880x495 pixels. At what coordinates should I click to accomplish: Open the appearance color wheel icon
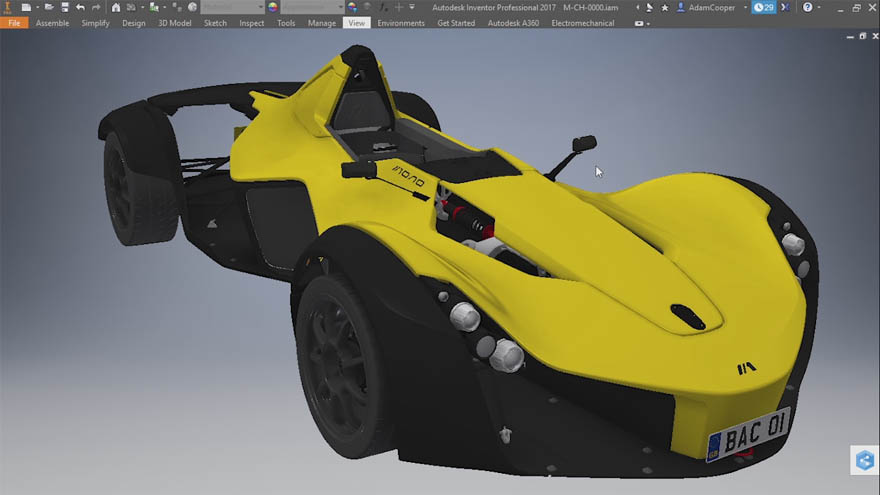tap(273, 7)
